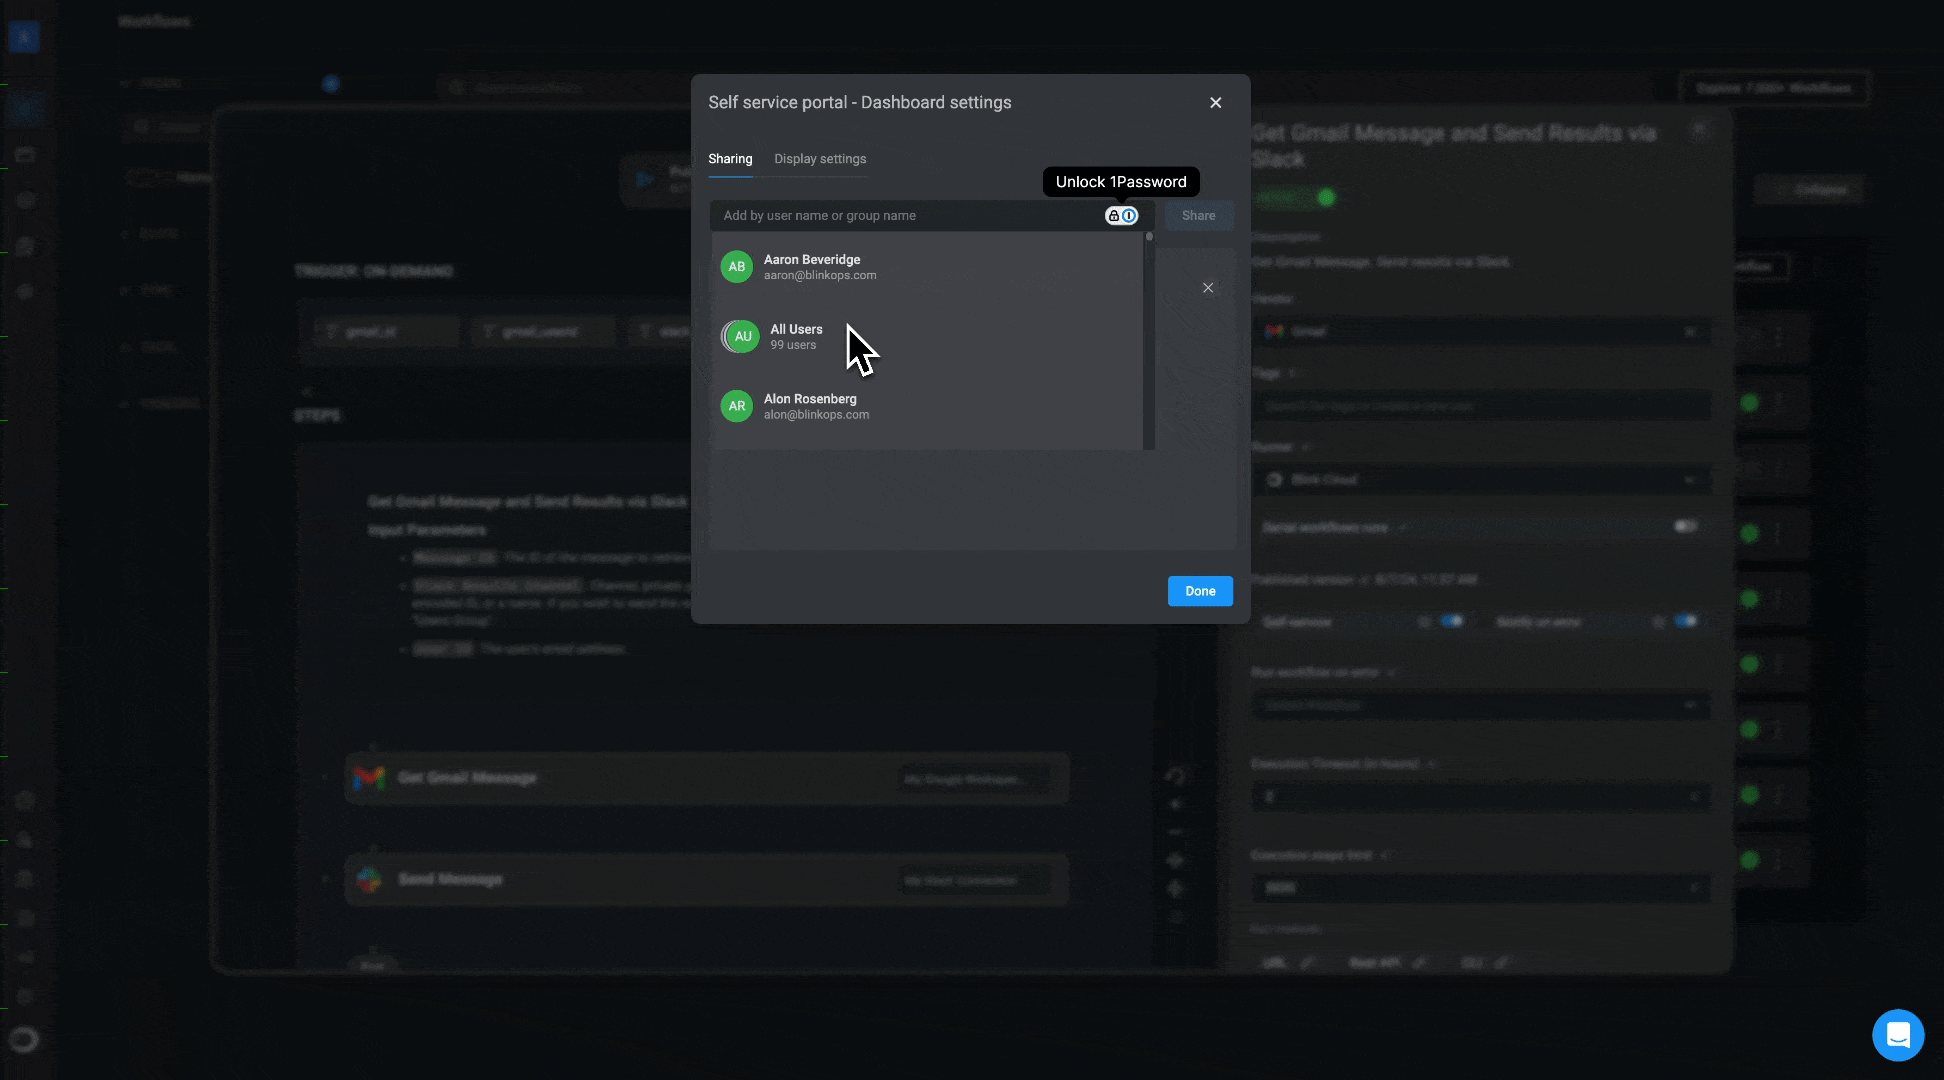Viewport: 1944px width, 1080px height.
Task: Click Alon Rosenberg's AR avatar
Action: tap(737, 406)
